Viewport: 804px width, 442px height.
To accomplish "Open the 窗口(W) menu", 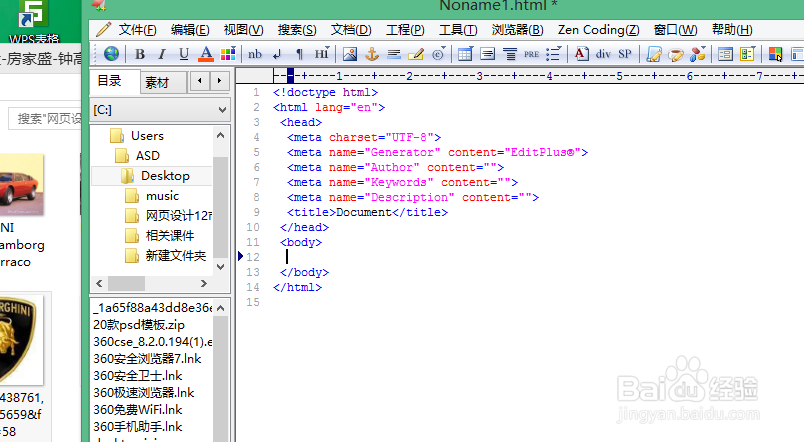I will click(x=675, y=30).
